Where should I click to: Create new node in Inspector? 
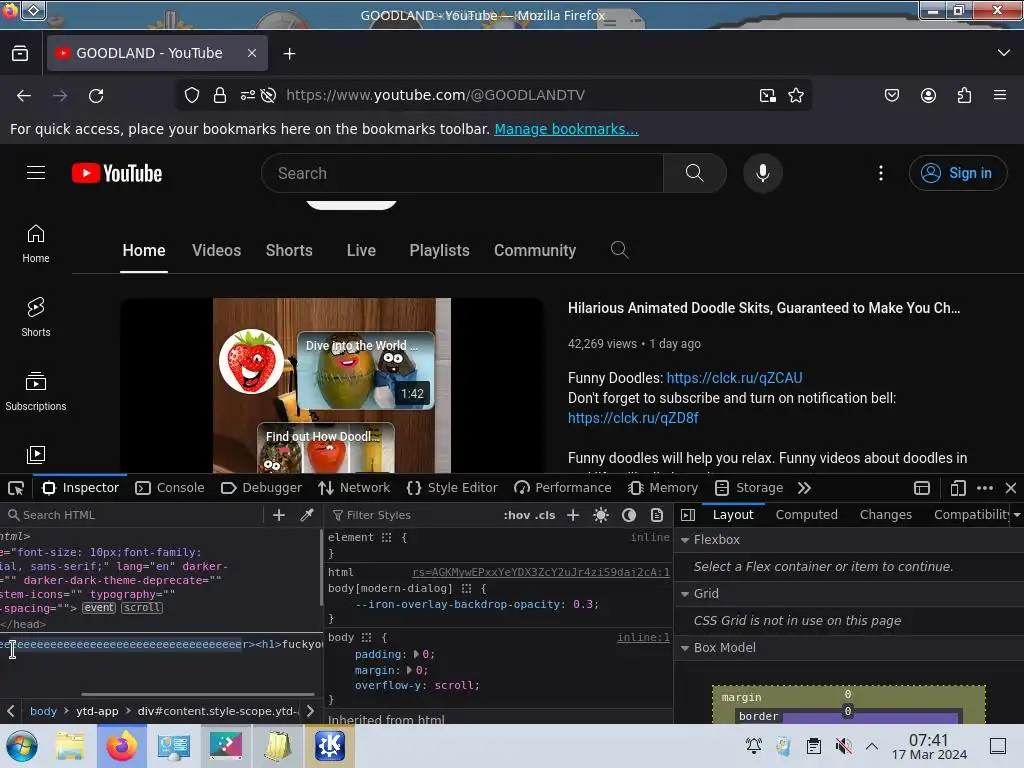click(279, 515)
